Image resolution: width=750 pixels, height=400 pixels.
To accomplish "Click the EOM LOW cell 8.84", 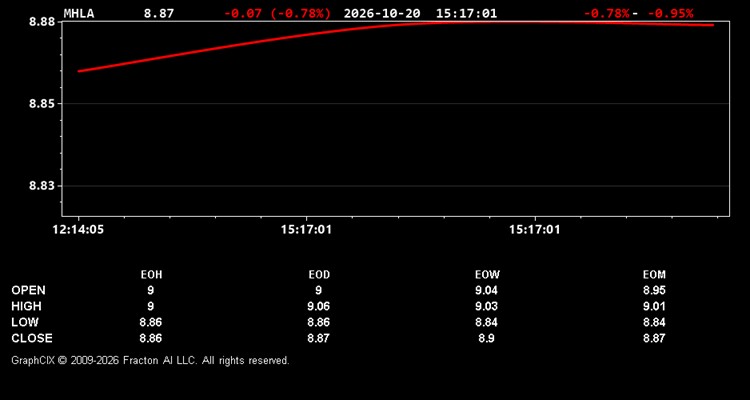I will 654,322.
